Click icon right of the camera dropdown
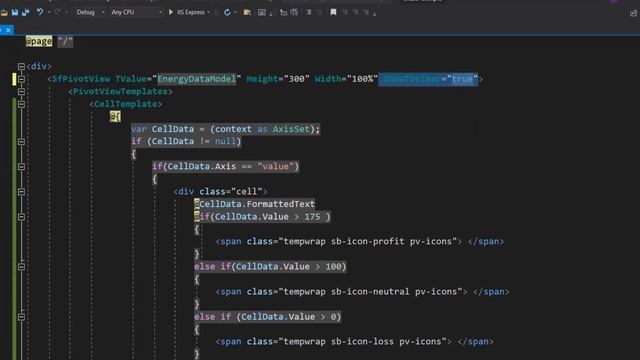Image resolution: width=640 pixels, height=360 pixels. (283, 13)
